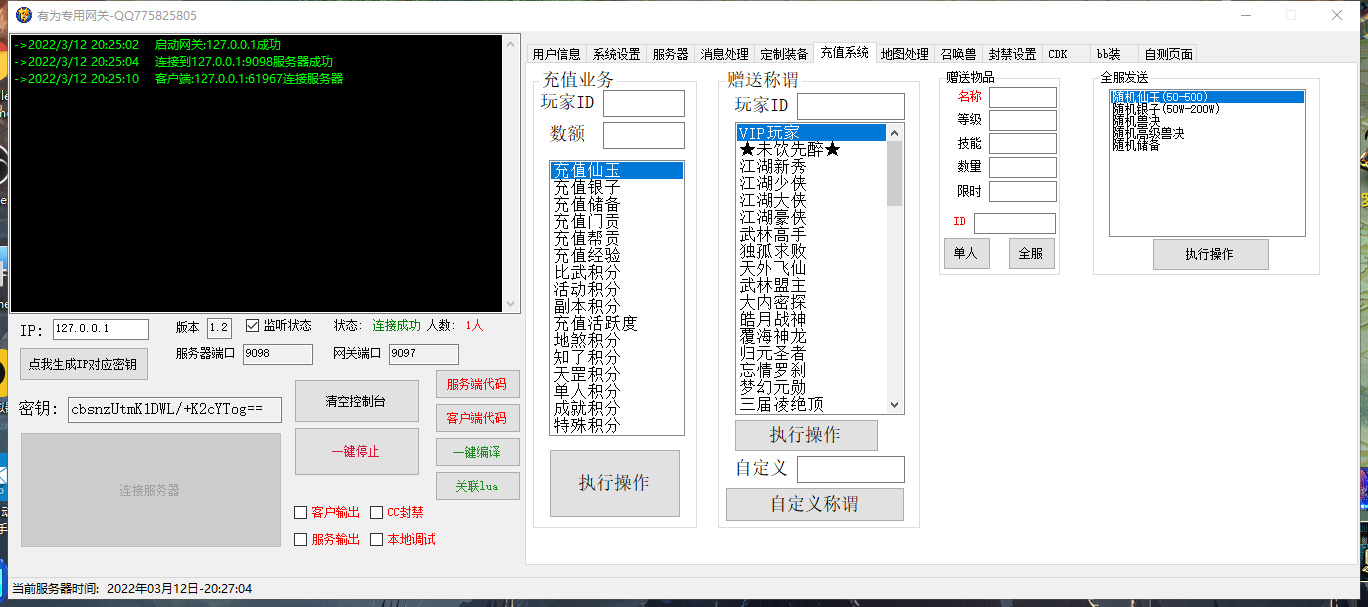
Task: Enable the 客户输出 checkbox
Action: (301, 513)
